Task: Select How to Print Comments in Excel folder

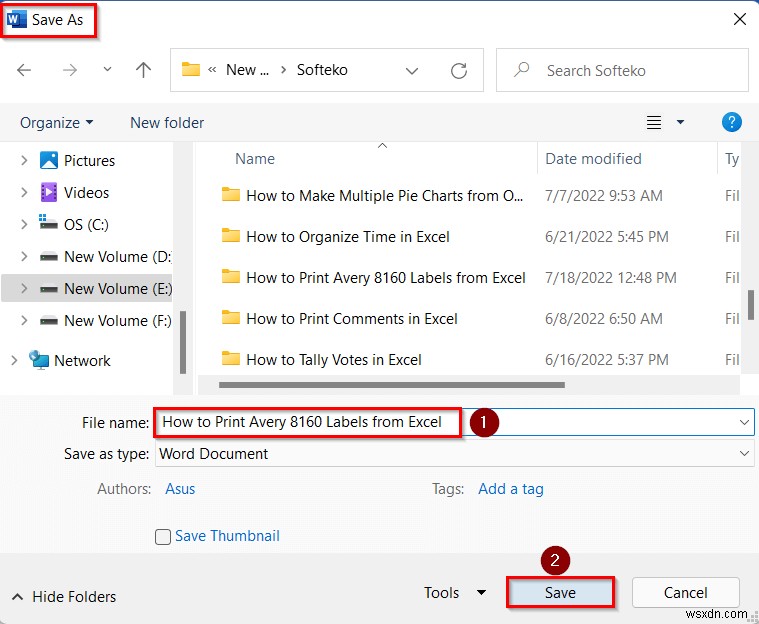Action: click(339, 319)
